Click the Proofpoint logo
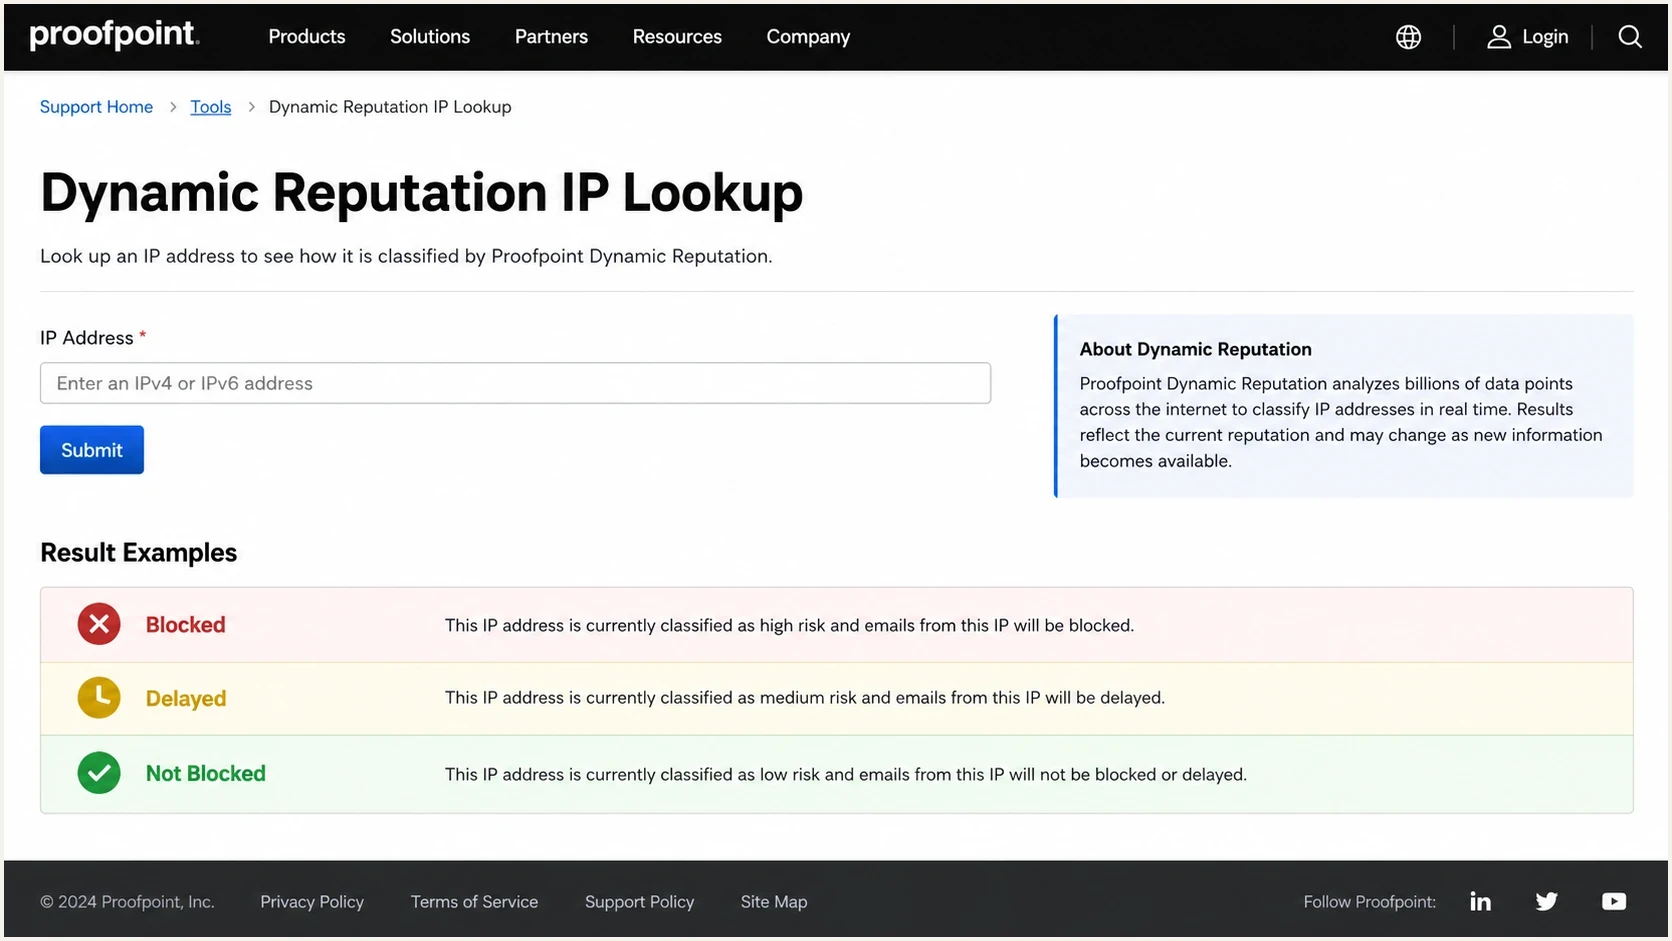Screen dimensions: 1672x941 pyautogui.click(x=114, y=35)
